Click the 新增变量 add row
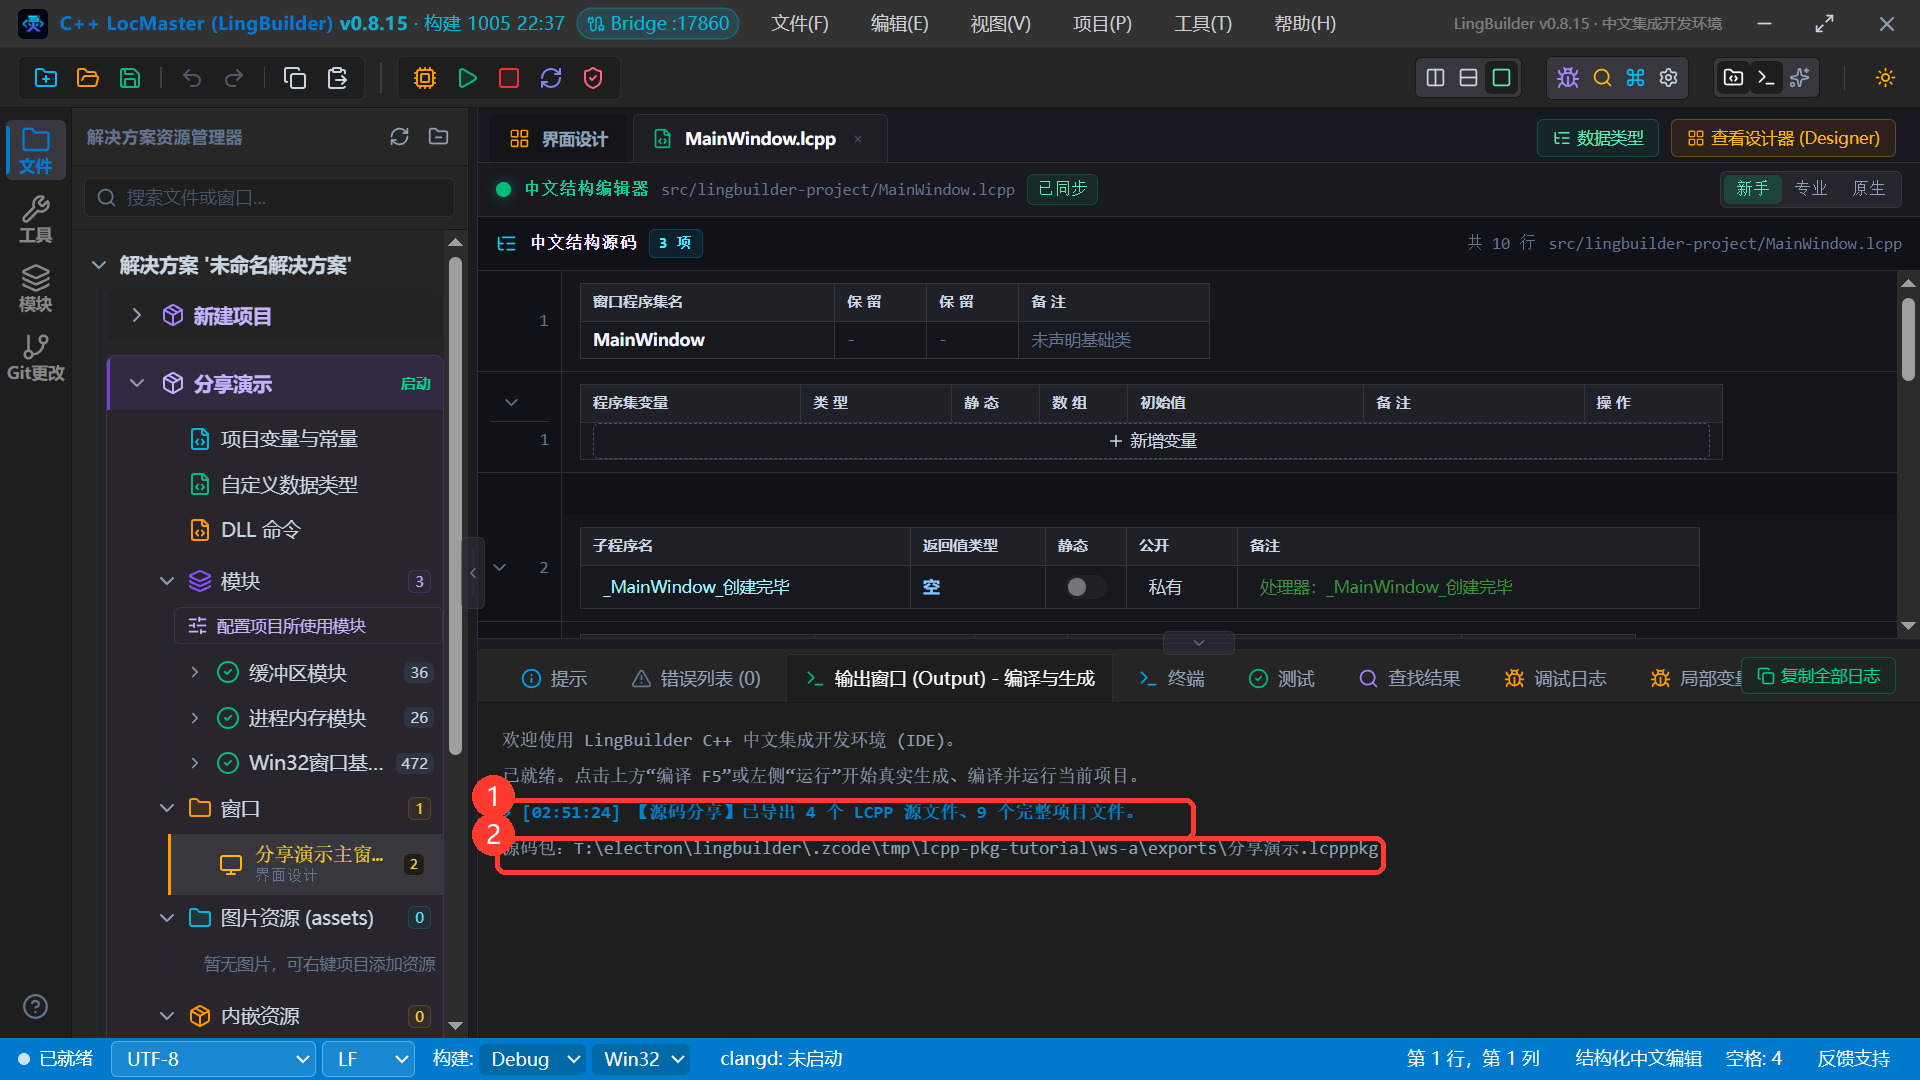Viewport: 1920px width, 1080px height. (x=1152, y=441)
